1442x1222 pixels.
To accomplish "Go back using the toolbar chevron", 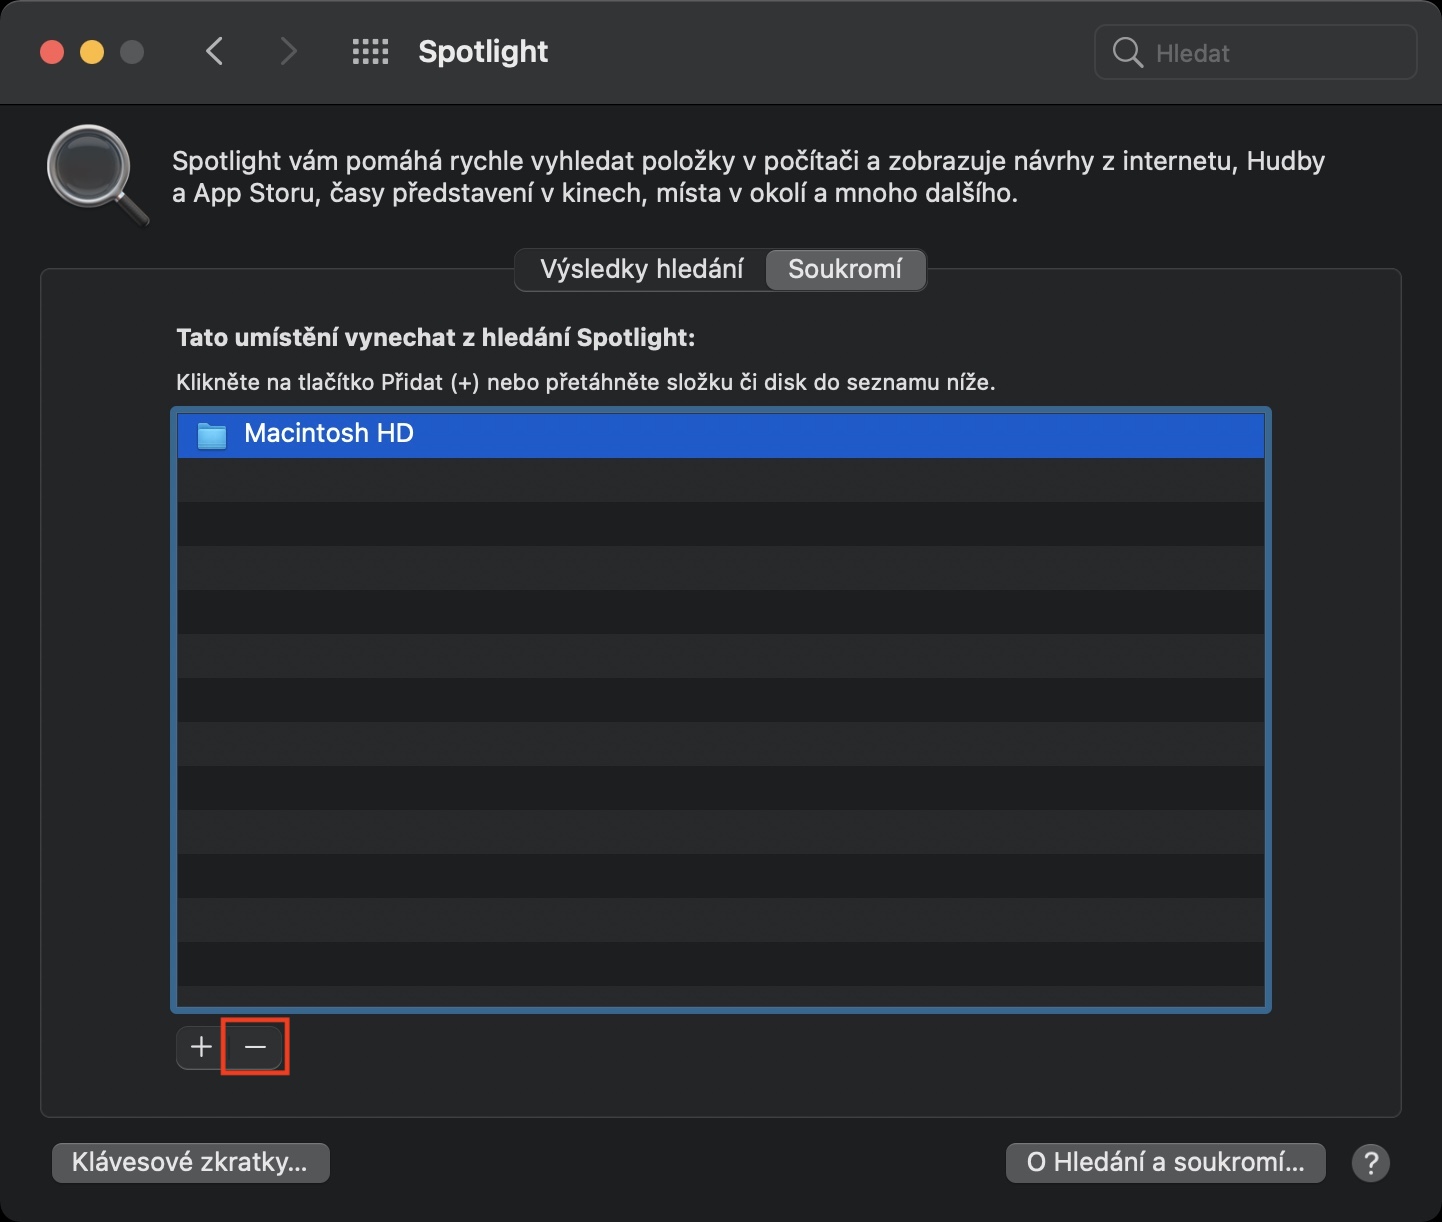I will point(214,52).
